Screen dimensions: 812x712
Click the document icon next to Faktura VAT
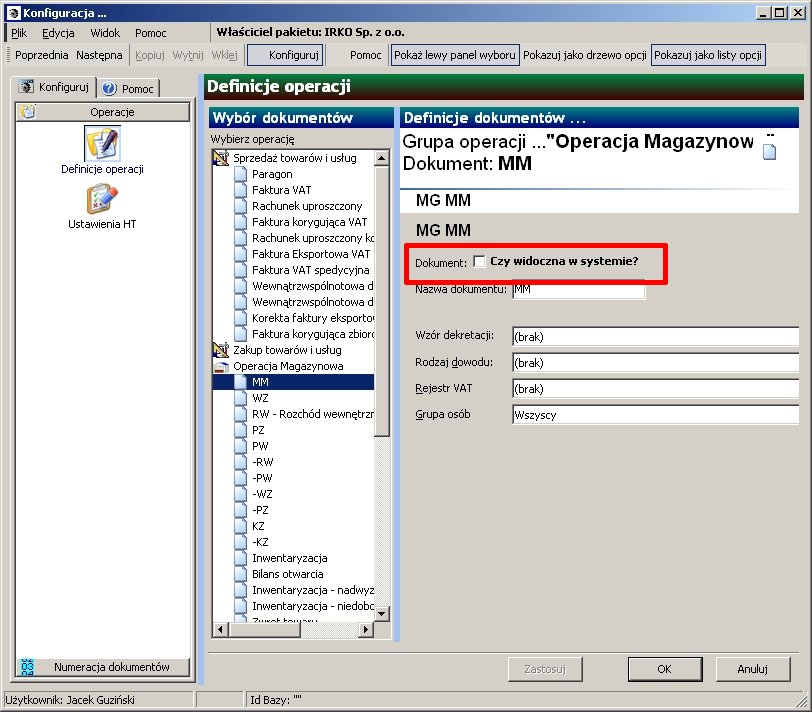point(240,190)
